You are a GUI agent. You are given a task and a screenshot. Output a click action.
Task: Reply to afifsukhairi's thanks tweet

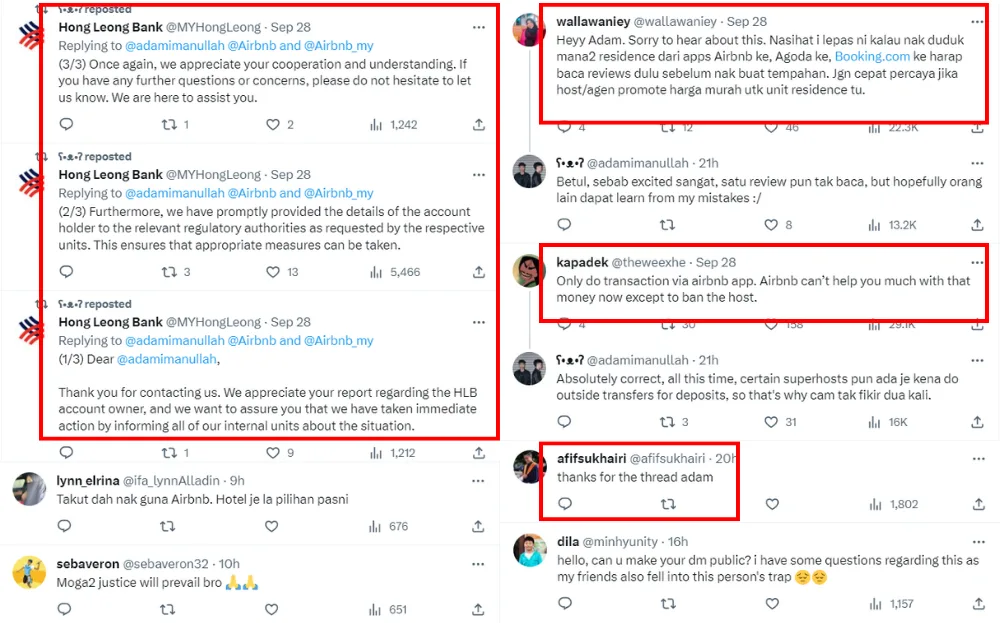tap(565, 504)
